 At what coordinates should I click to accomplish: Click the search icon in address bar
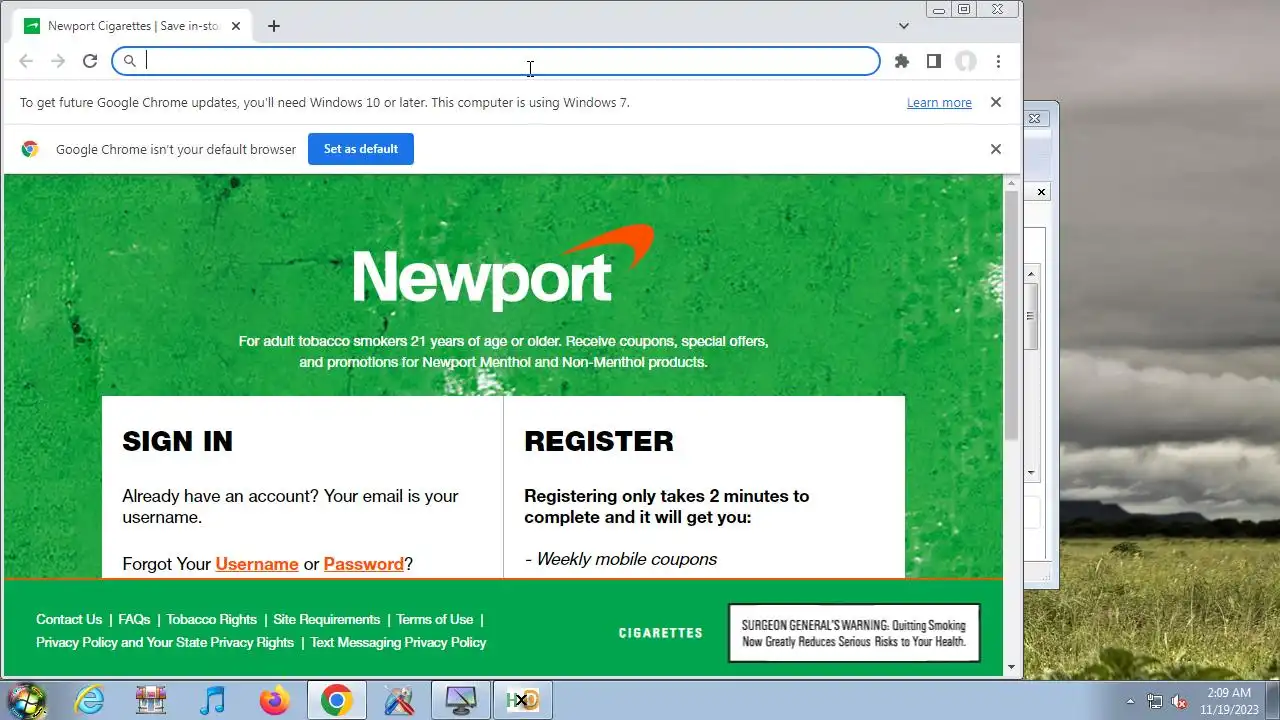coord(130,61)
